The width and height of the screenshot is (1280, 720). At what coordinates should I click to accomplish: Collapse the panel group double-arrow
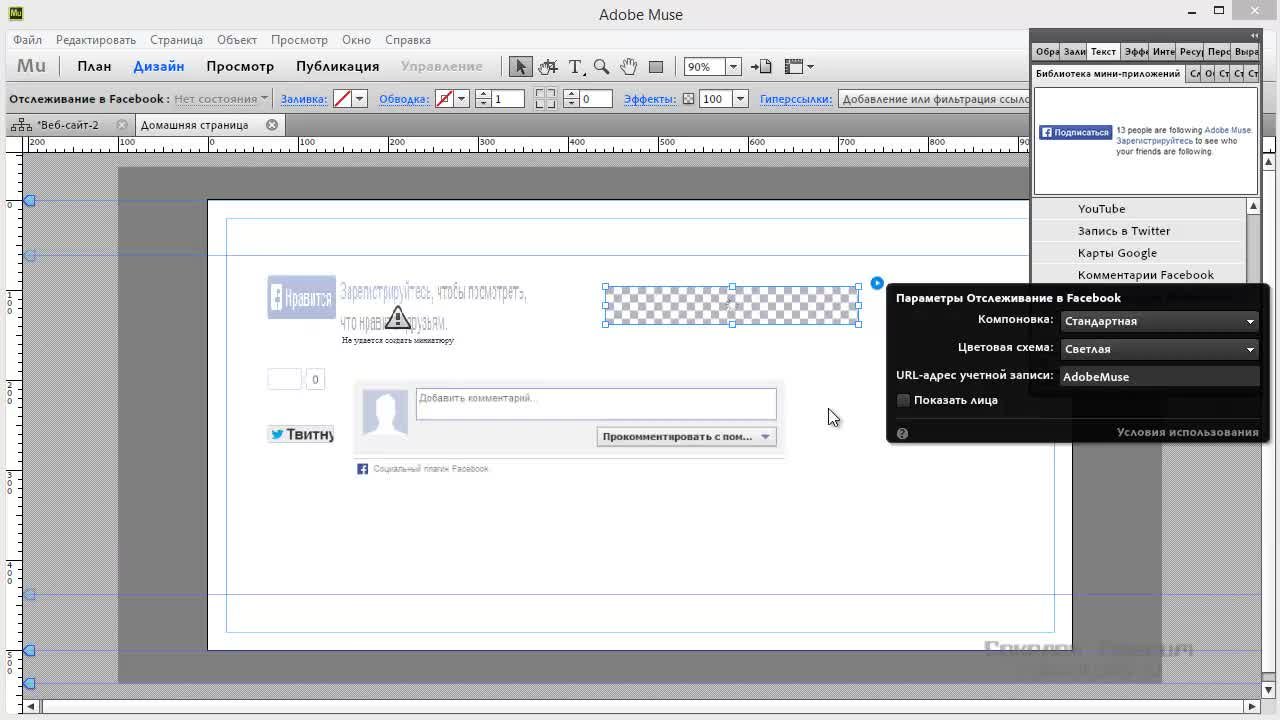point(1254,36)
